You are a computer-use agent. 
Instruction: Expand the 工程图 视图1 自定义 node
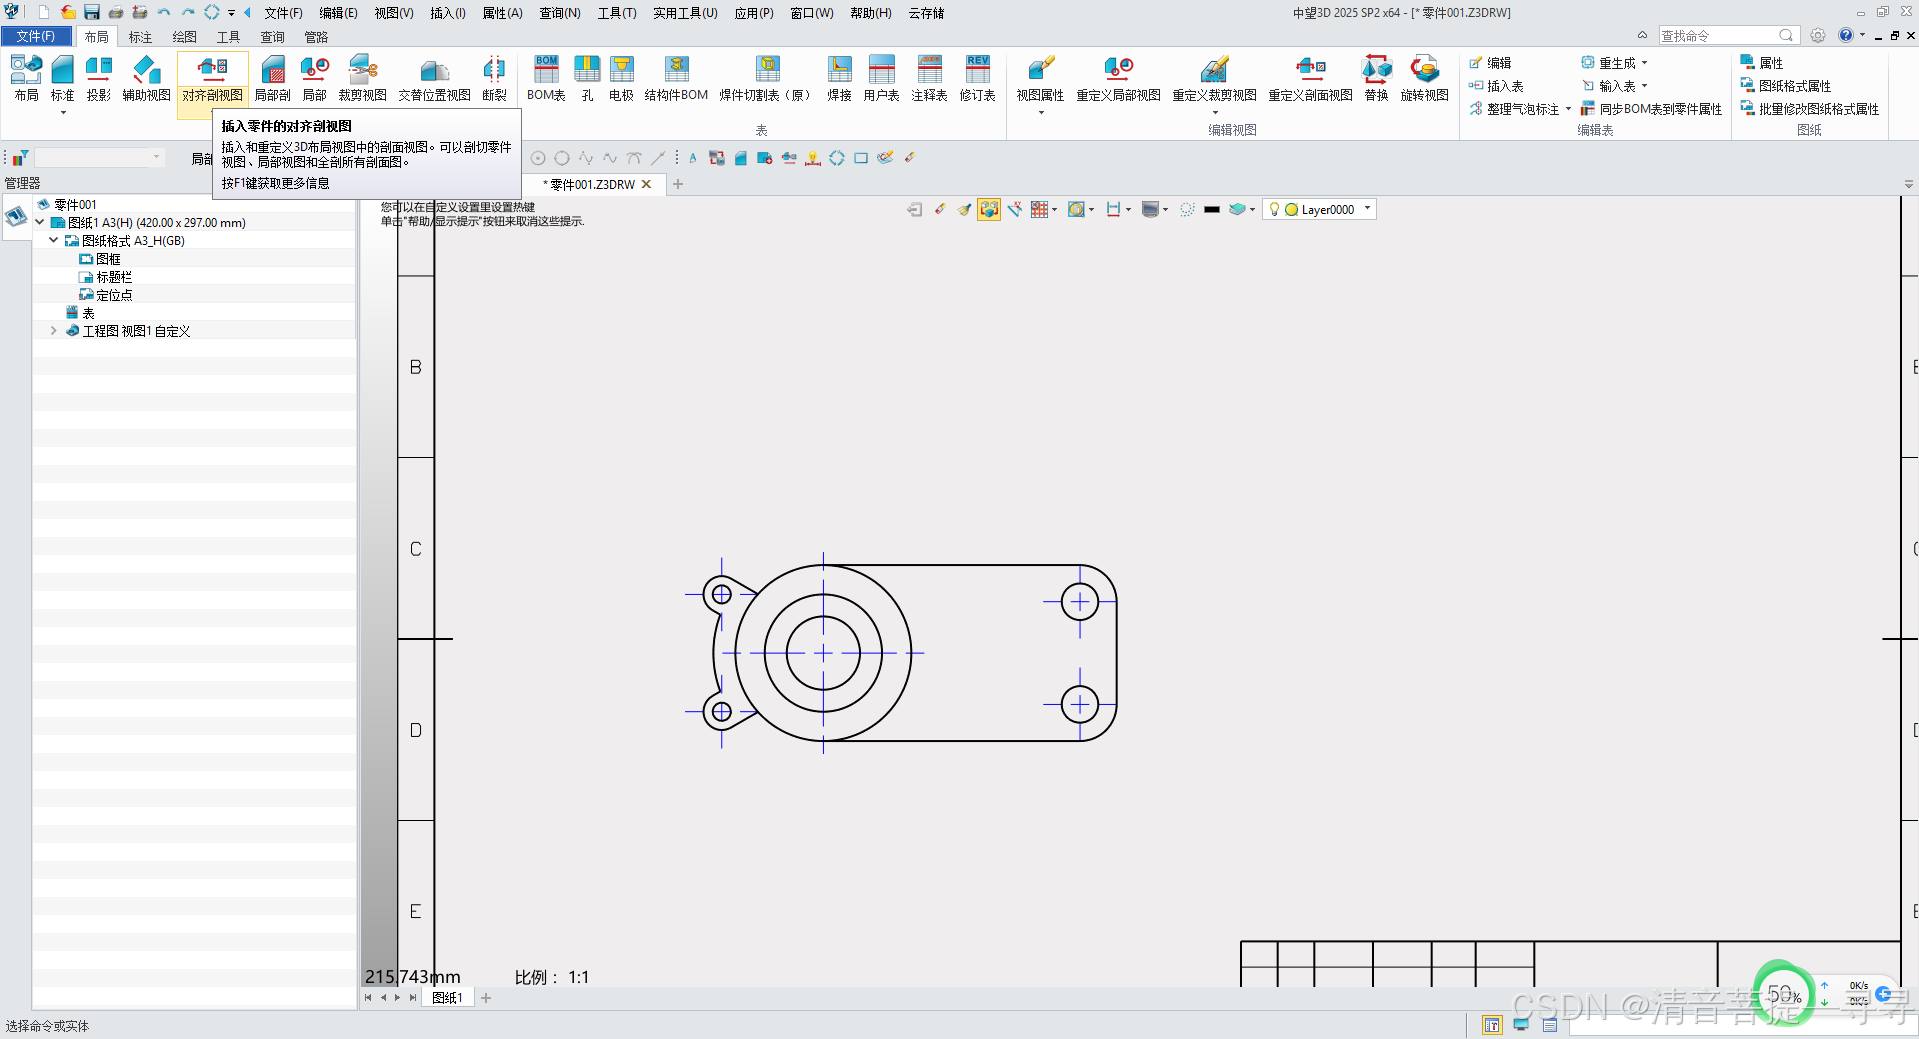point(54,330)
